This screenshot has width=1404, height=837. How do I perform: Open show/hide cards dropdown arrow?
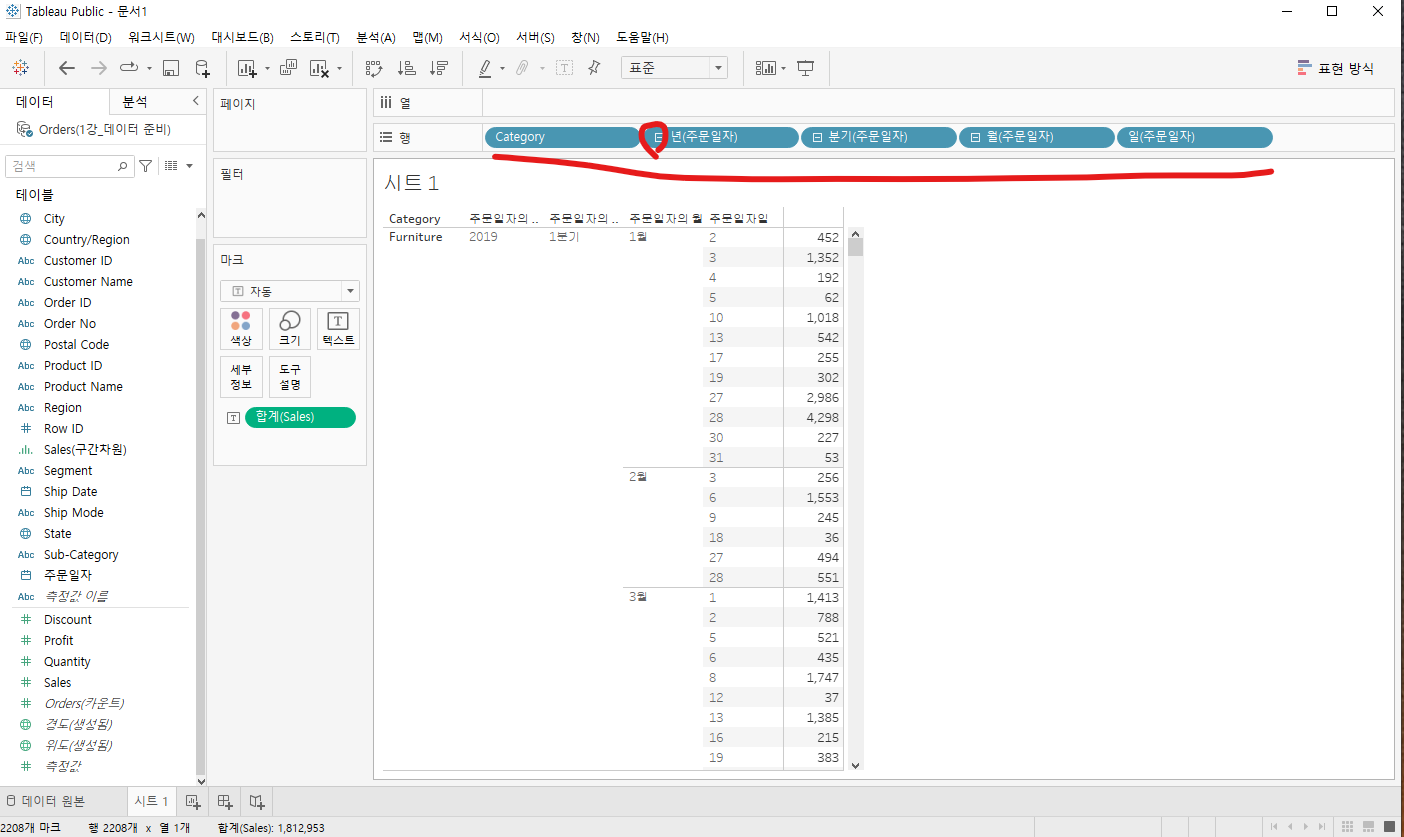point(783,69)
